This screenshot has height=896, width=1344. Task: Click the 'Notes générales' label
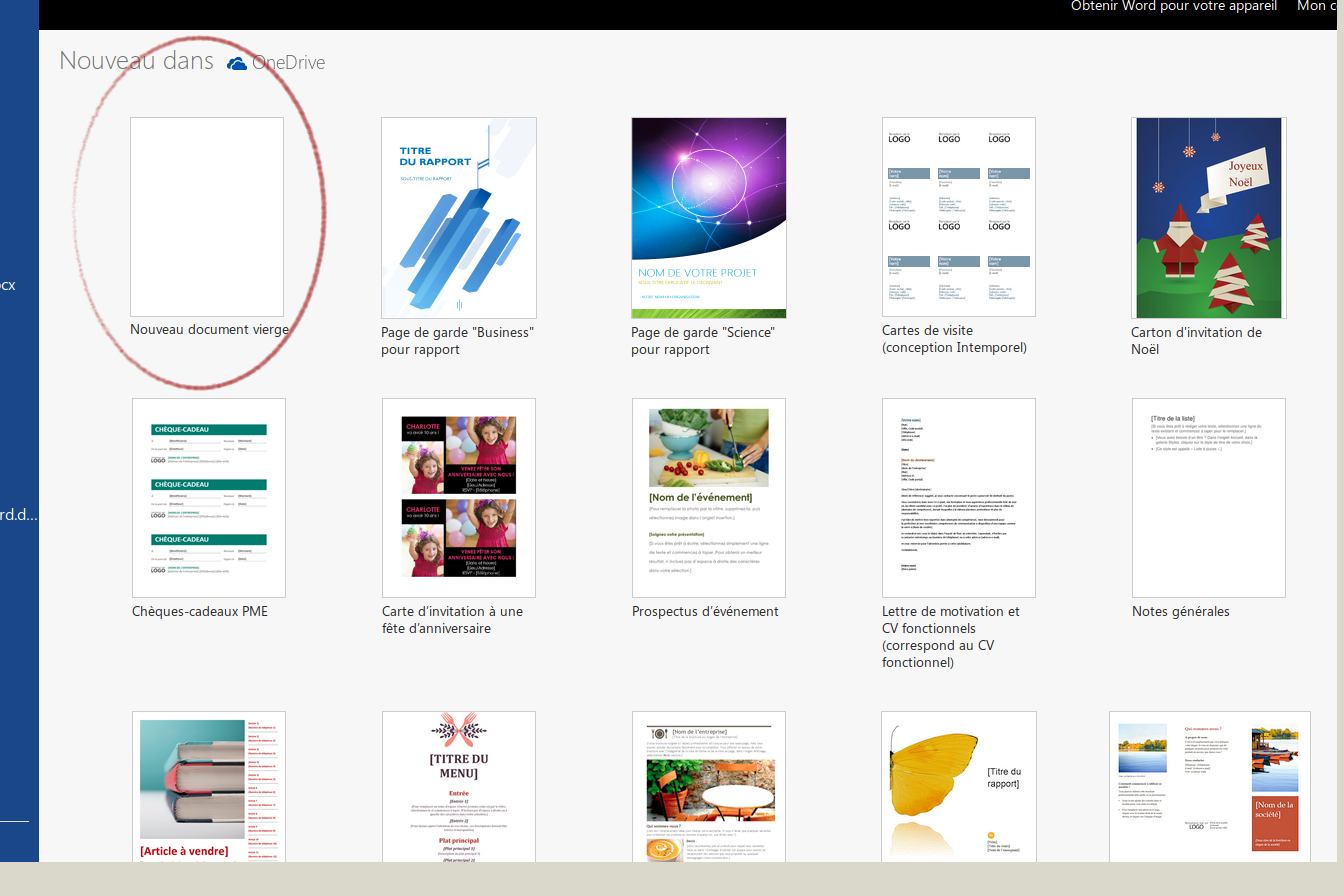click(1181, 611)
